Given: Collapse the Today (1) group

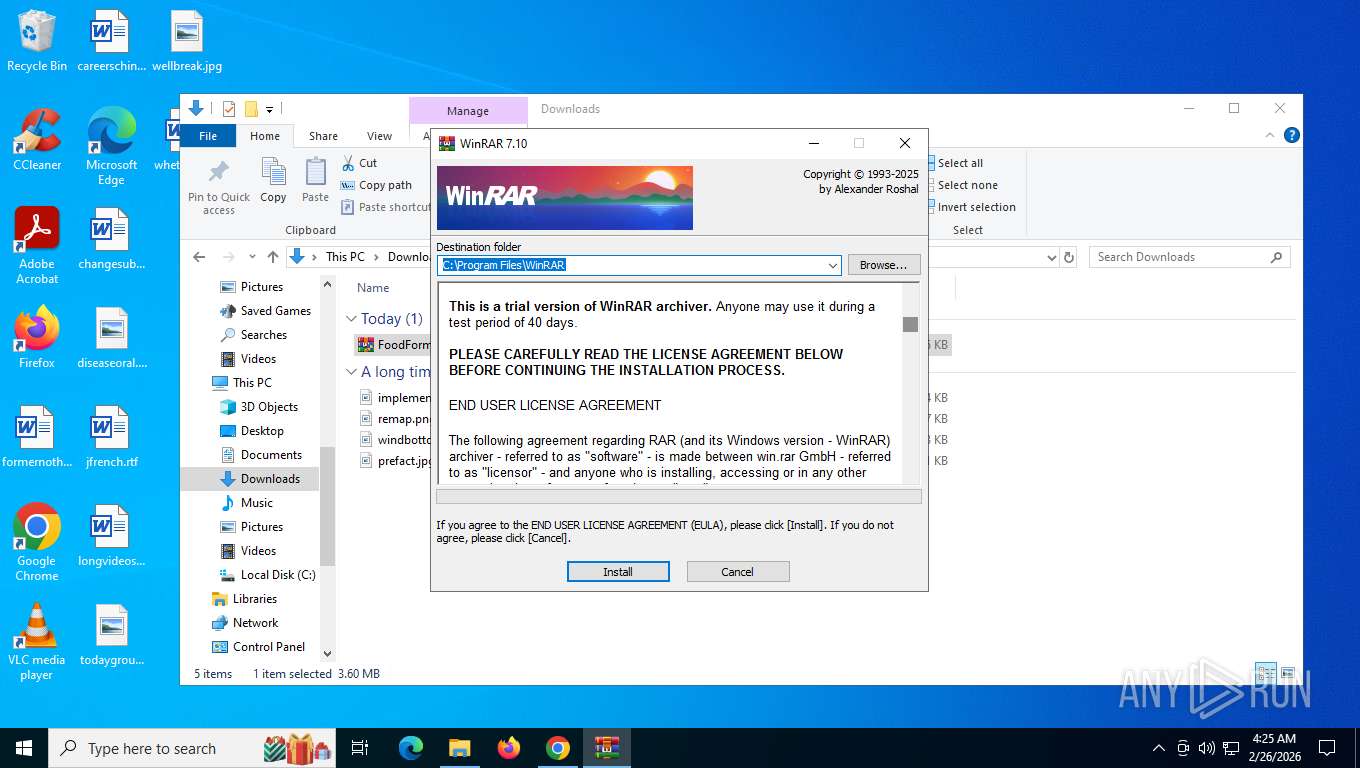Looking at the screenshot, I should click(x=351, y=319).
